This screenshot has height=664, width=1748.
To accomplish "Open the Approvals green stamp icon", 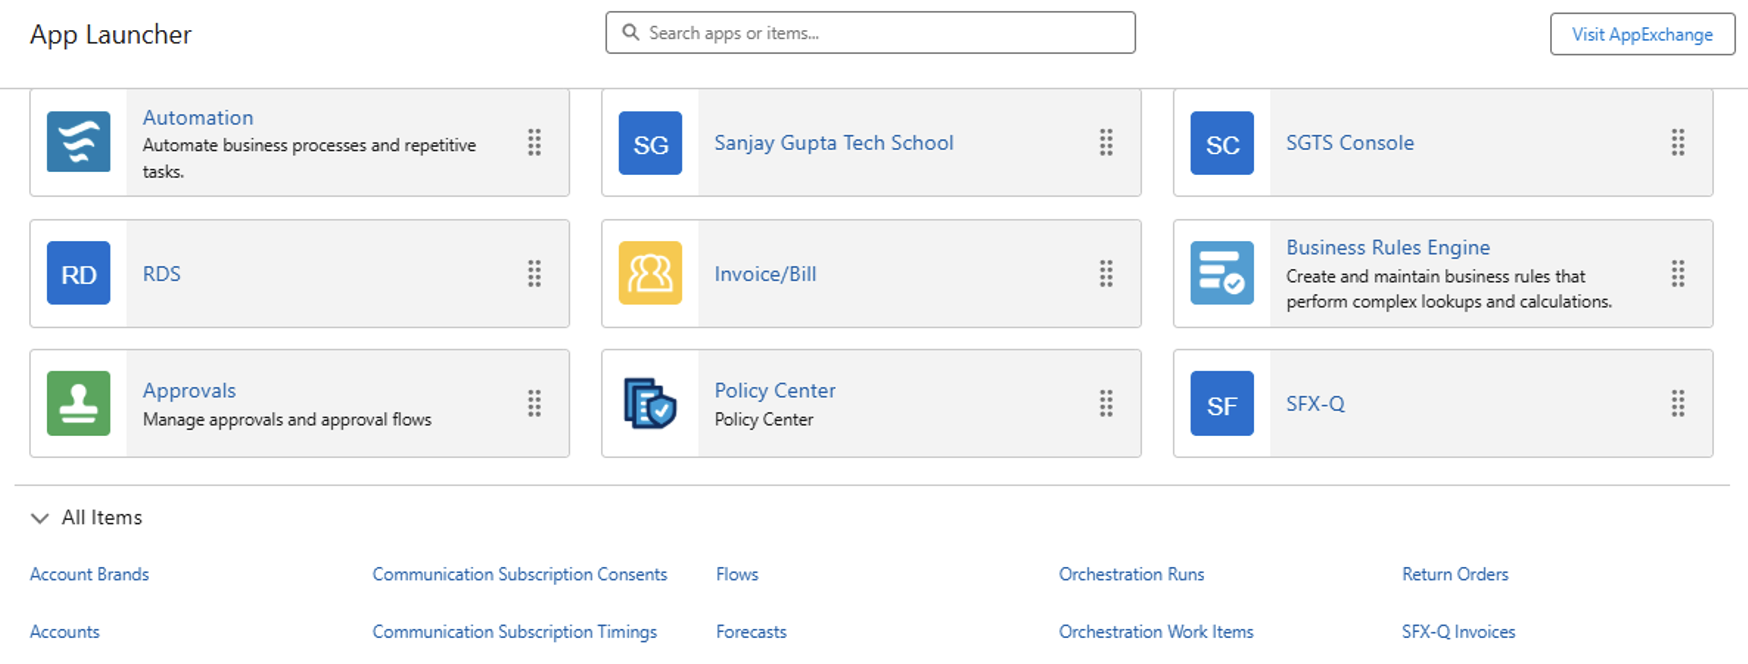I will click(x=78, y=404).
